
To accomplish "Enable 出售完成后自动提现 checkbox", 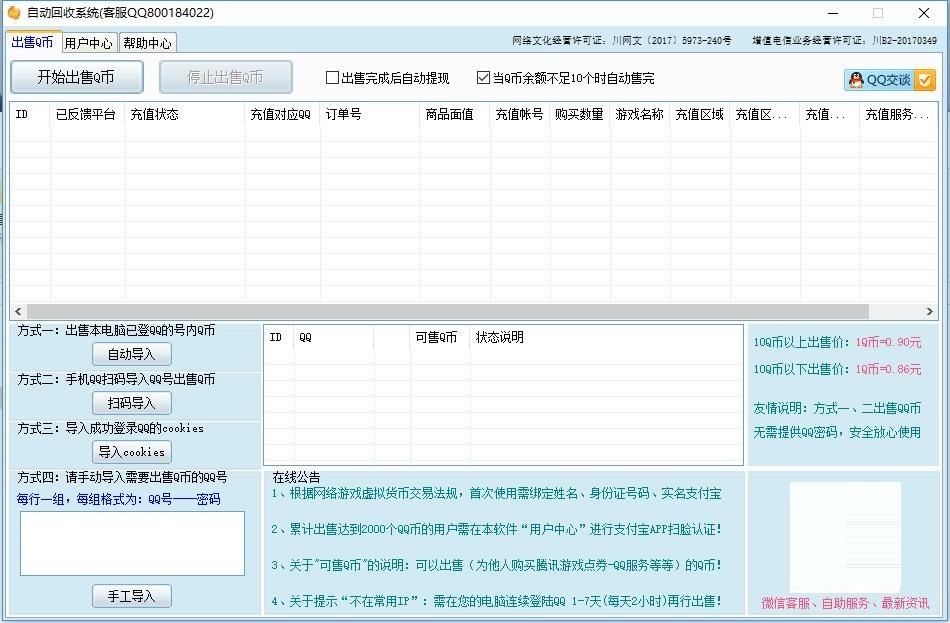I will [333, 78].
